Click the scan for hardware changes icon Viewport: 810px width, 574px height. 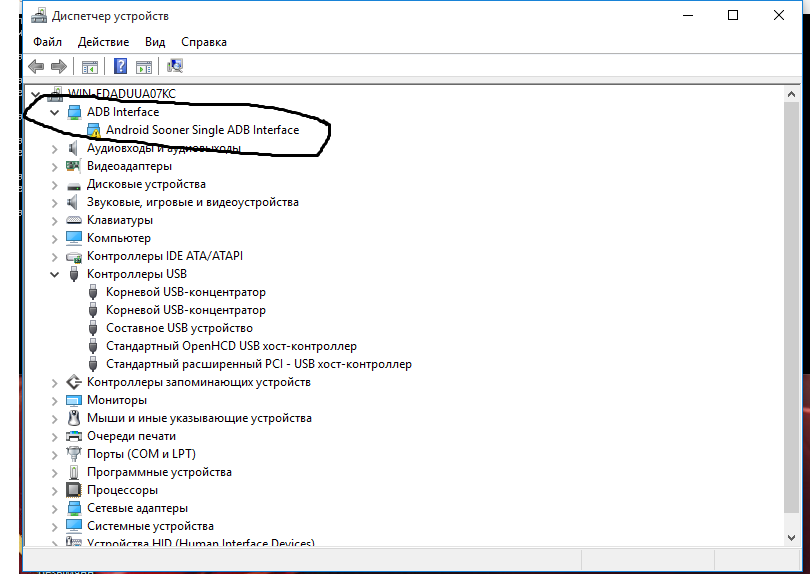pos(175,67)
